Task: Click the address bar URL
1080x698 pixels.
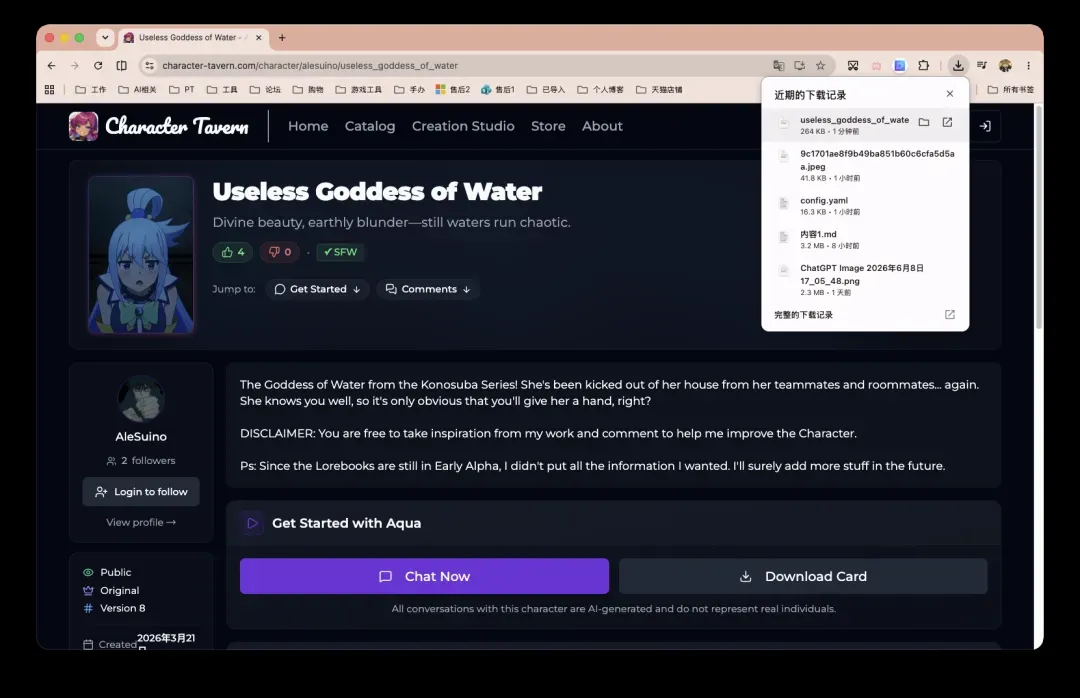Action: pos(310,65)
